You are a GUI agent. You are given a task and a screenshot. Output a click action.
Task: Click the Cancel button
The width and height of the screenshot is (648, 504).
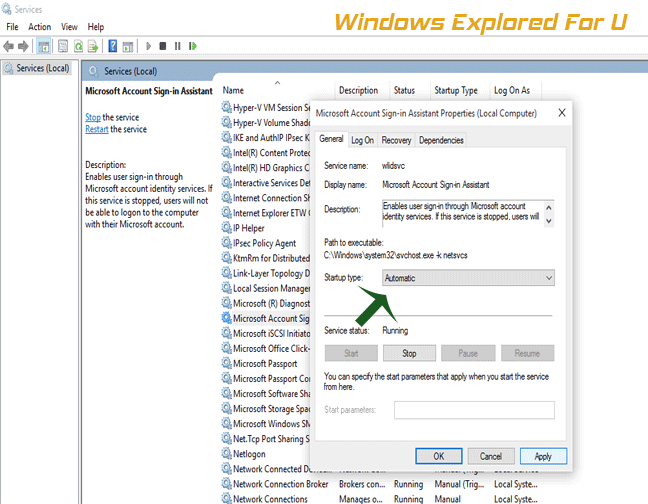(491, 456)
